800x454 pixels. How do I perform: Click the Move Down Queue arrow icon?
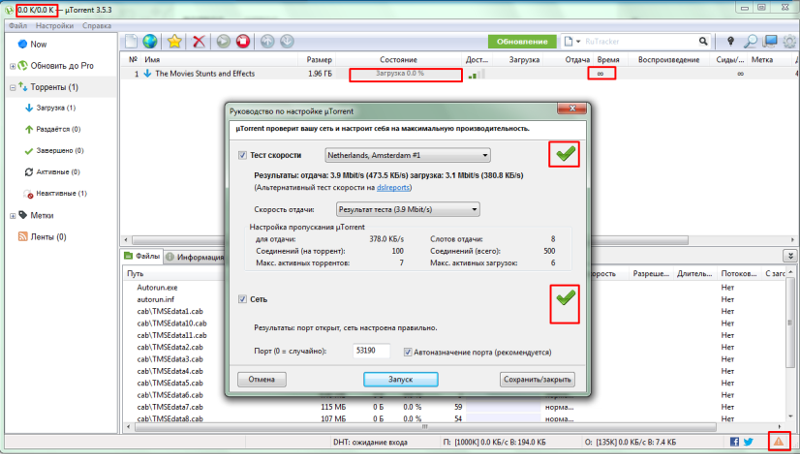(287, 41)
